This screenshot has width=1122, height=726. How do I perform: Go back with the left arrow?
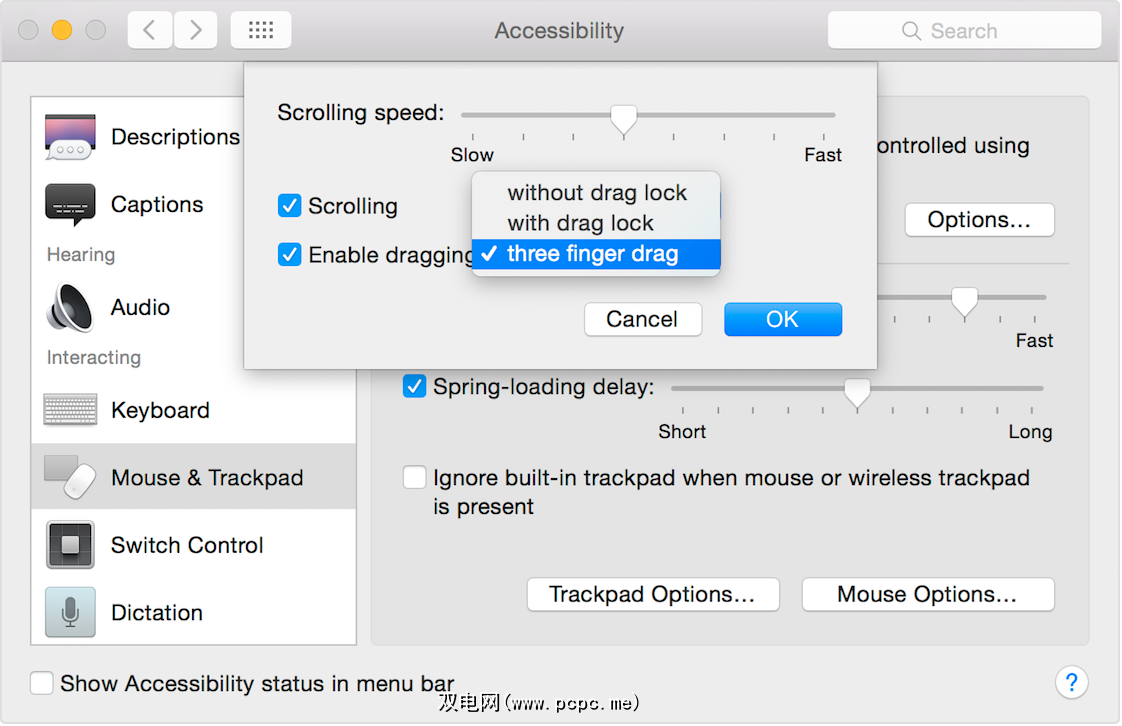tap(150, 31)
